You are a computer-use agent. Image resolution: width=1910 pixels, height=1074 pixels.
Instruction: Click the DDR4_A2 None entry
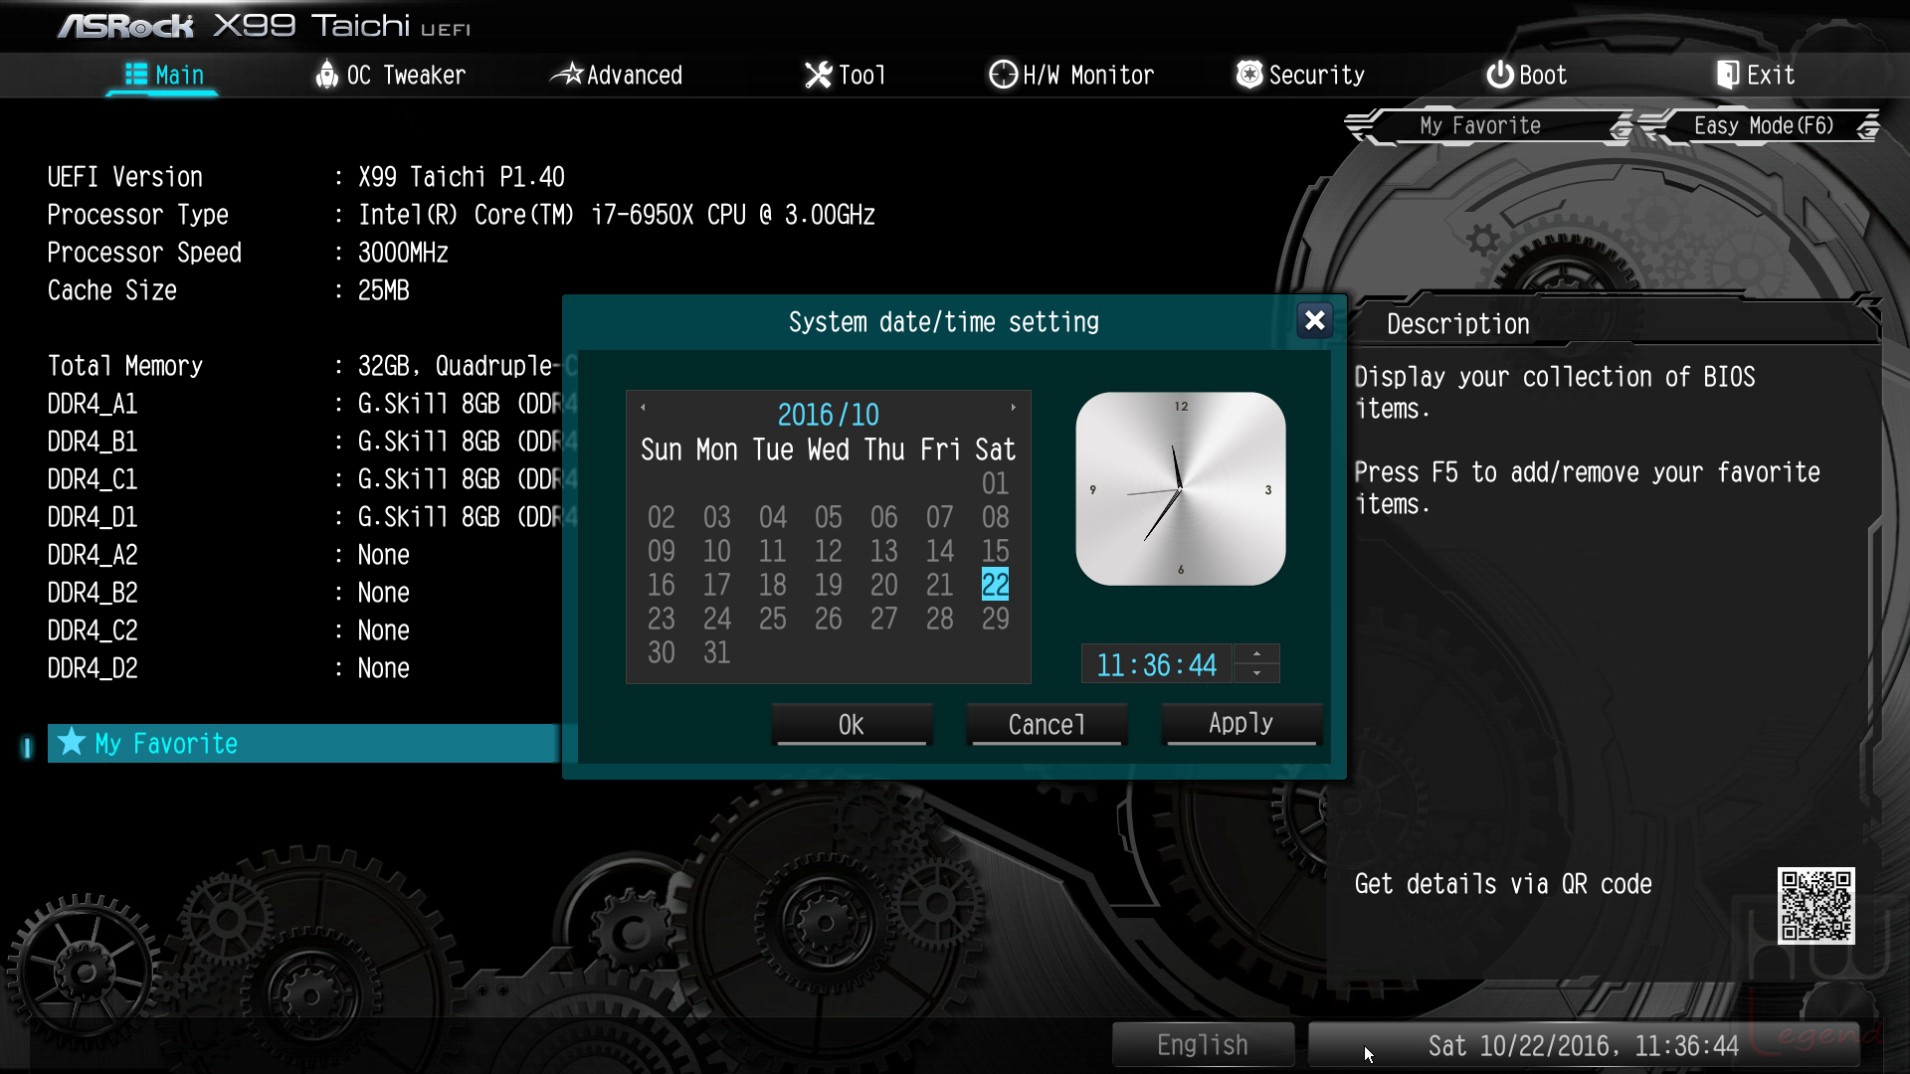(384, 556)
